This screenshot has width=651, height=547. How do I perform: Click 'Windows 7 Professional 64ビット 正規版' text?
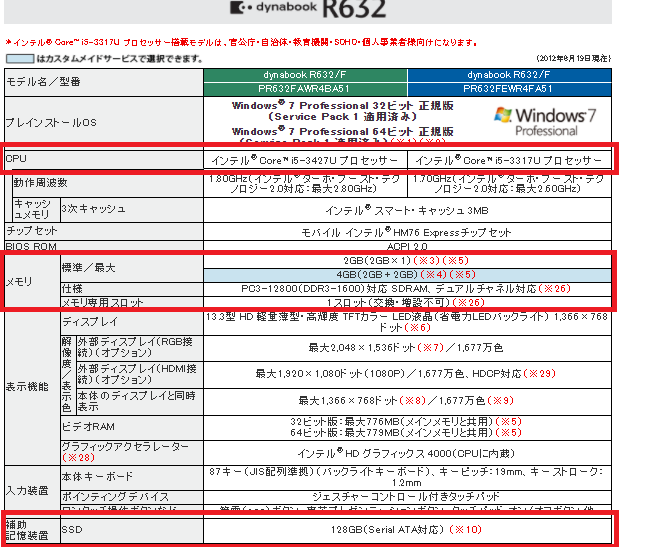click(x=343, y=132)
